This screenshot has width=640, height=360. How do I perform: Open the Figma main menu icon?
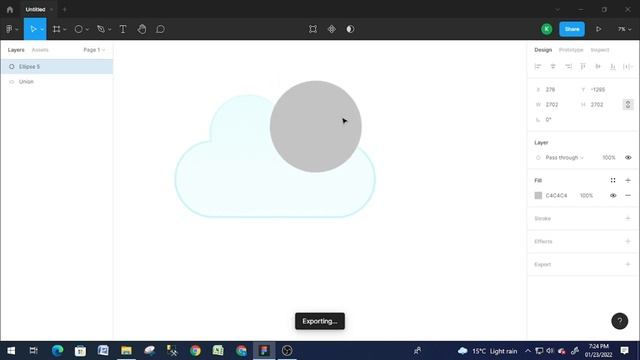click(9, 29)
